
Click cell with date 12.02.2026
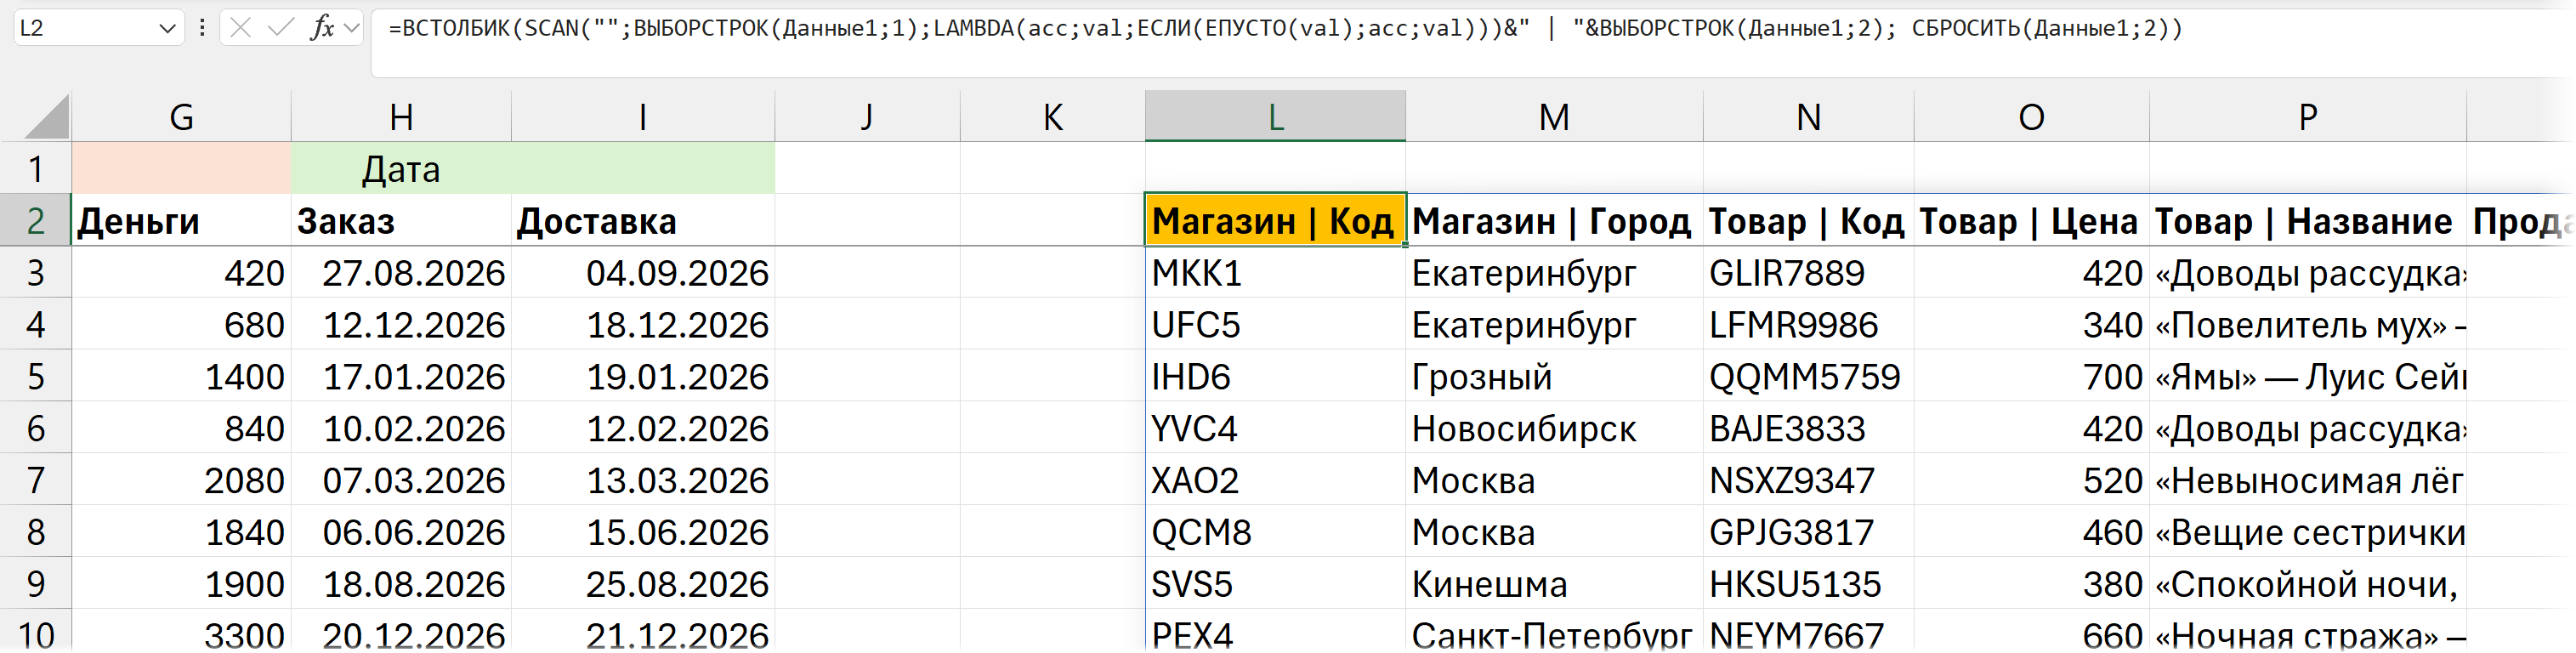[643, 428]
